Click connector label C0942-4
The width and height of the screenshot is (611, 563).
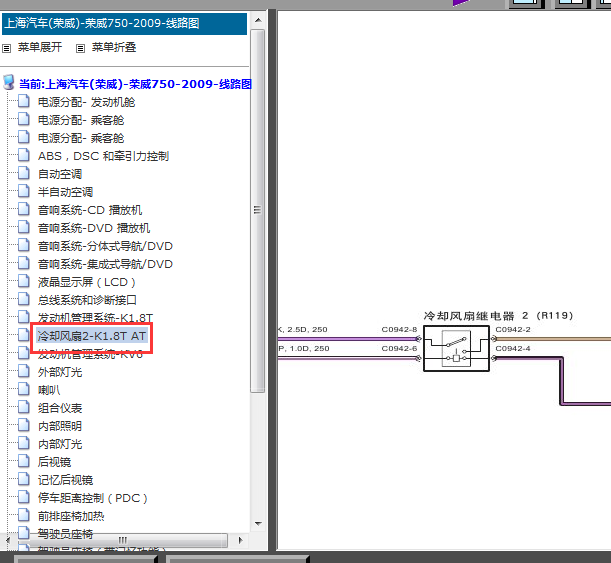coord(513,348)
